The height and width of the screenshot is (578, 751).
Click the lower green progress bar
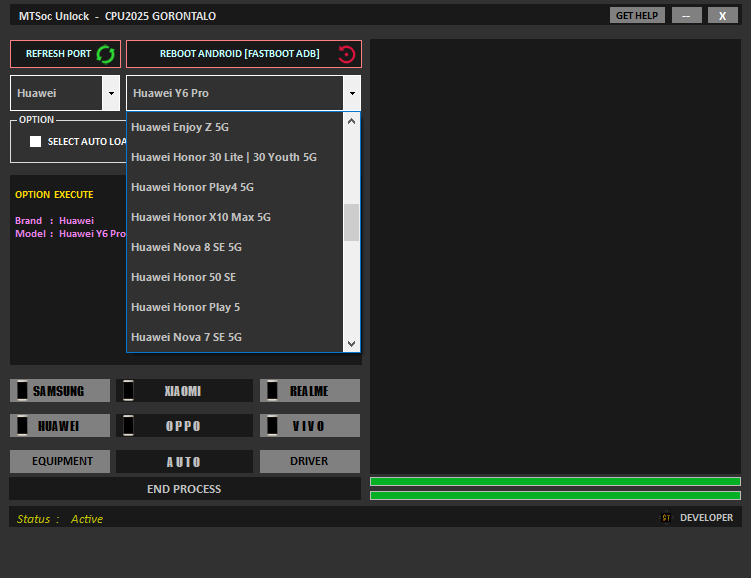coord(556,495)
